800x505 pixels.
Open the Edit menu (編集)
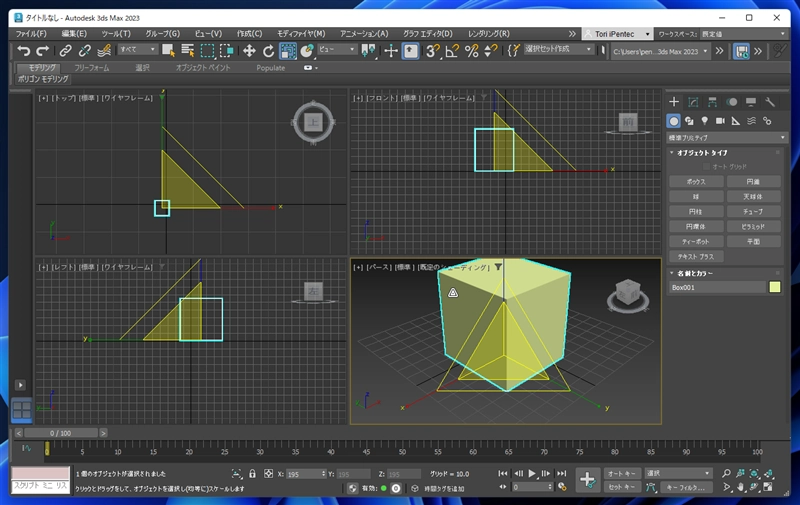(74, 34)
